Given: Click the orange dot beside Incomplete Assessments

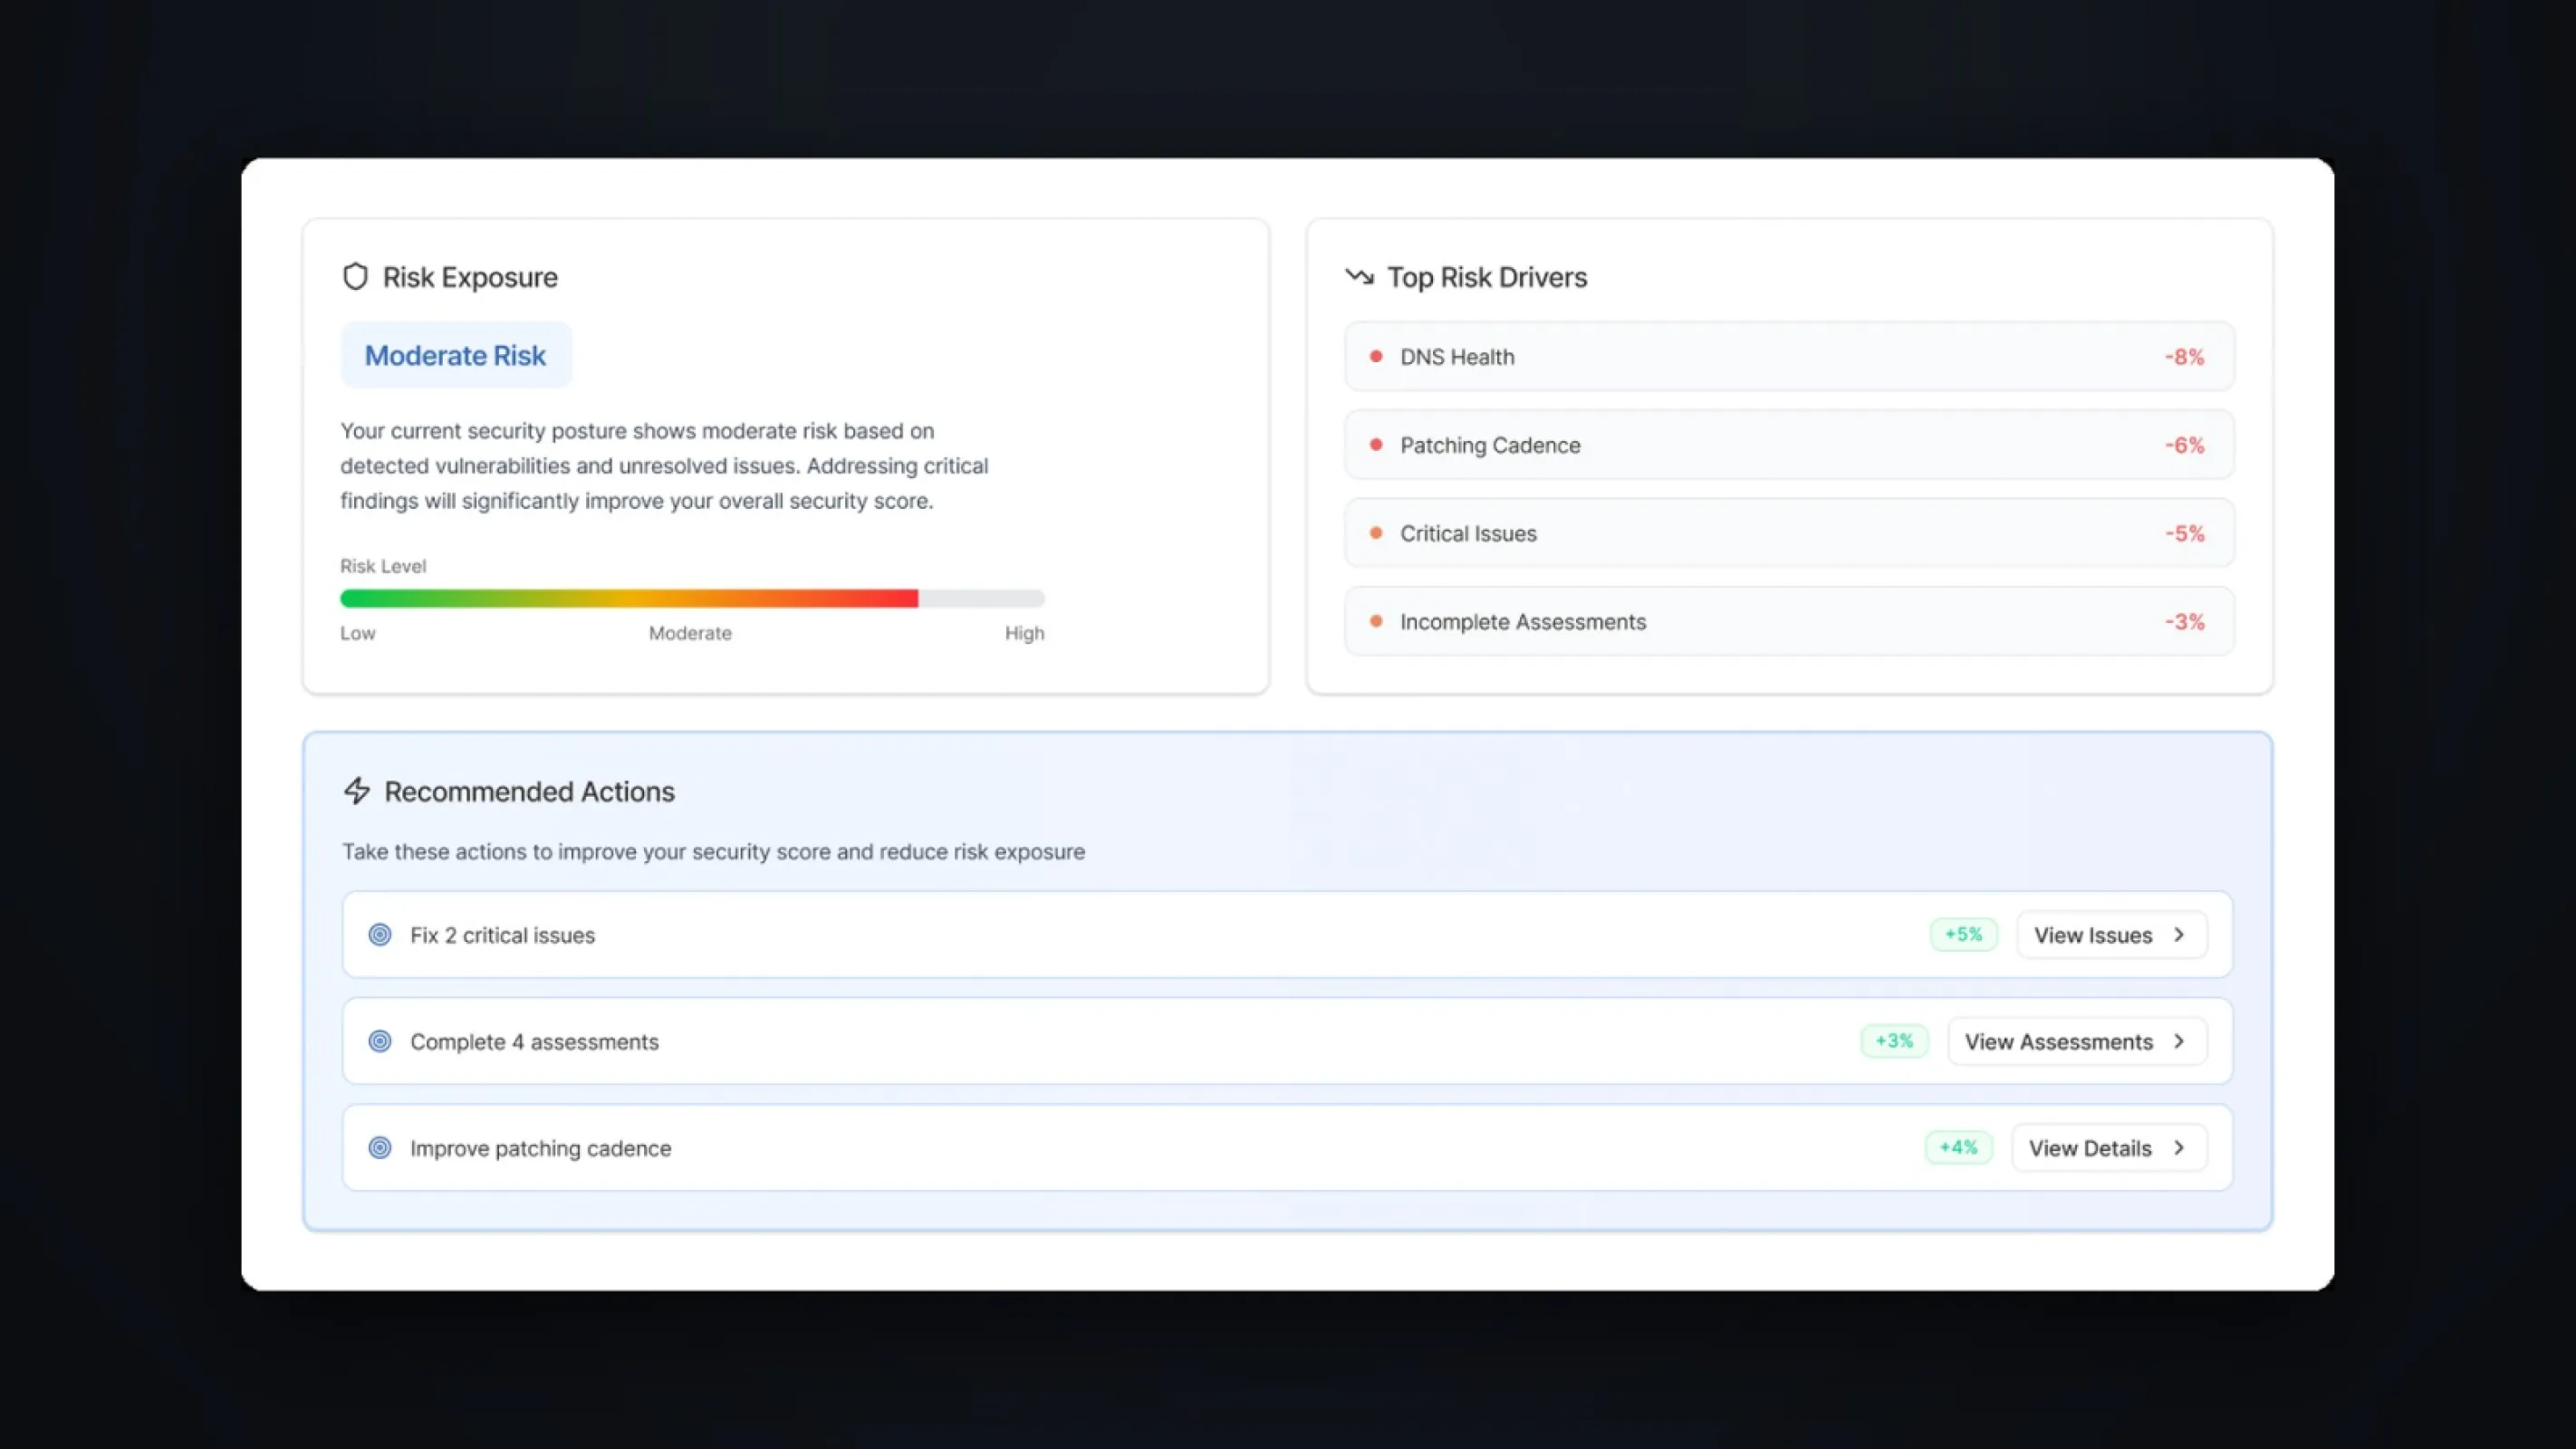Looking at the screenshot, I should [1376, 621].
